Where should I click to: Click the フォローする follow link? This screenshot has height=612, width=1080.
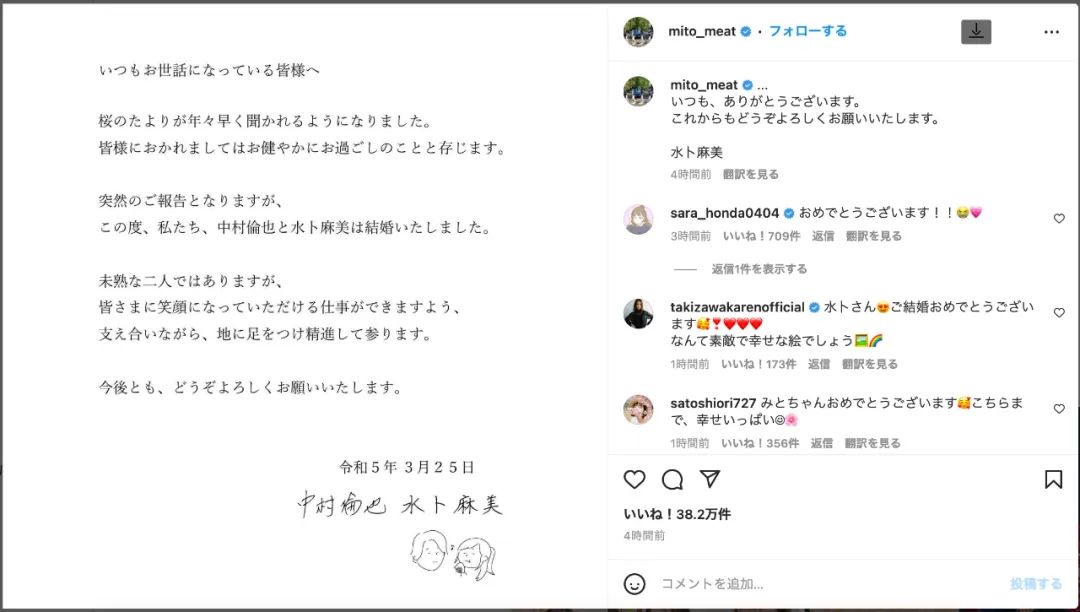(x=807, y=31)
